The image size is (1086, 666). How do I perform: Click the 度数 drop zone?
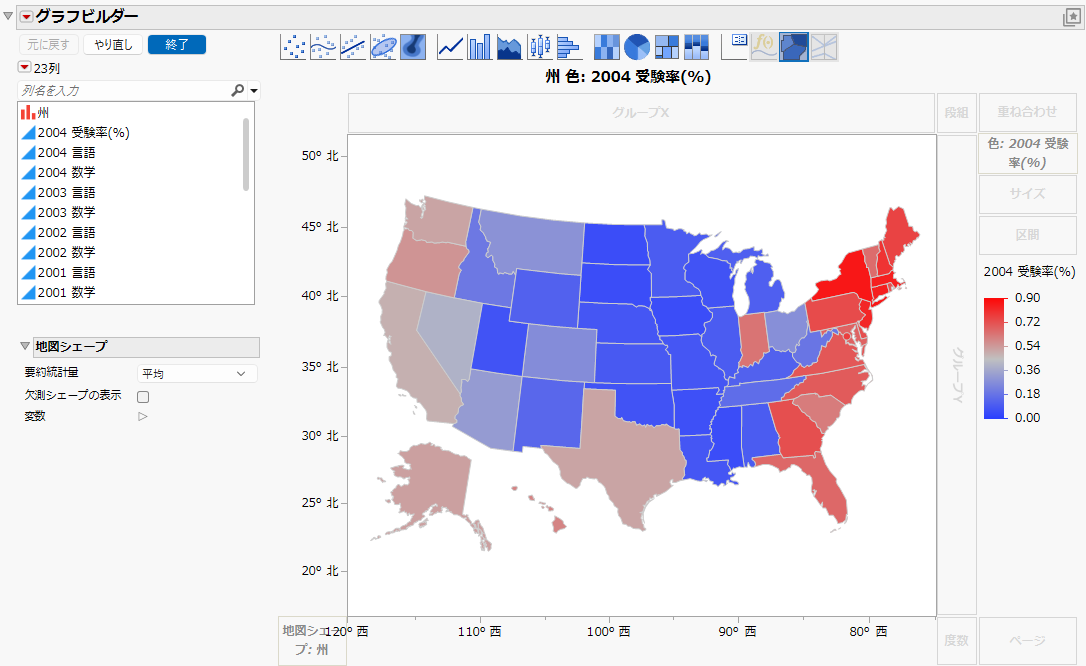pos(956,640)
